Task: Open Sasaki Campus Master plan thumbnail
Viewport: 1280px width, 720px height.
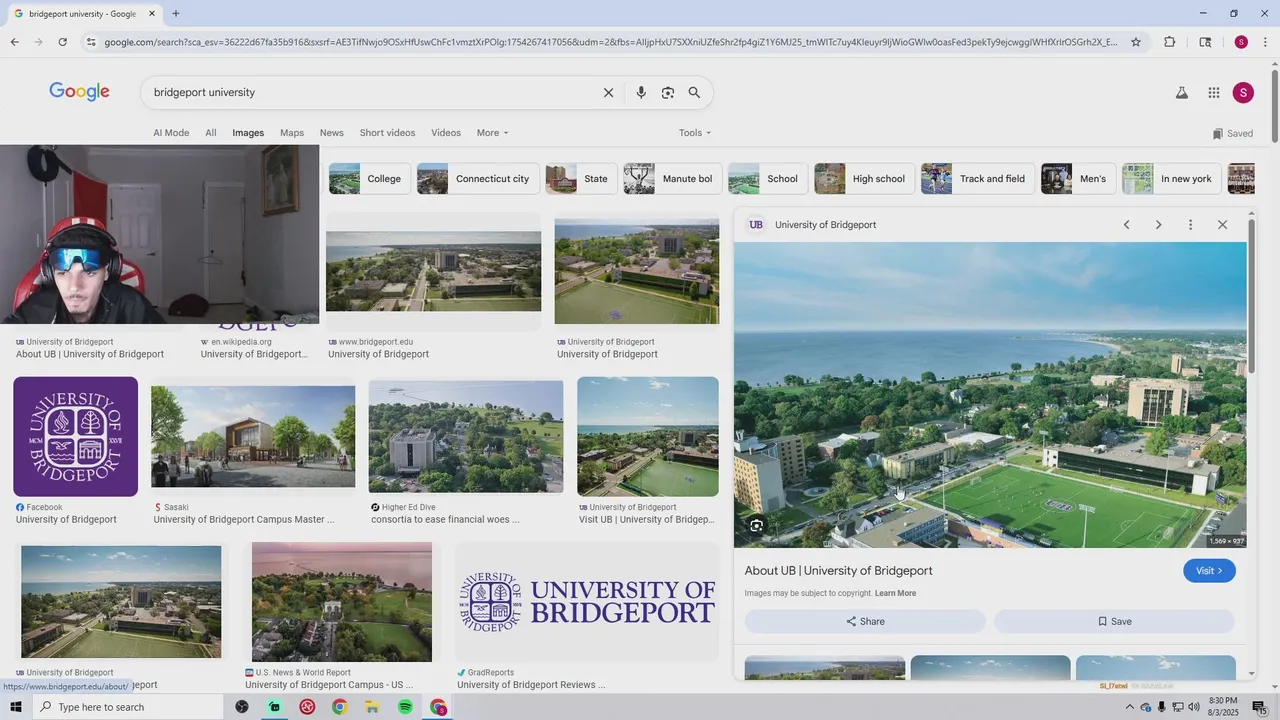Action: tap(253, 437)
